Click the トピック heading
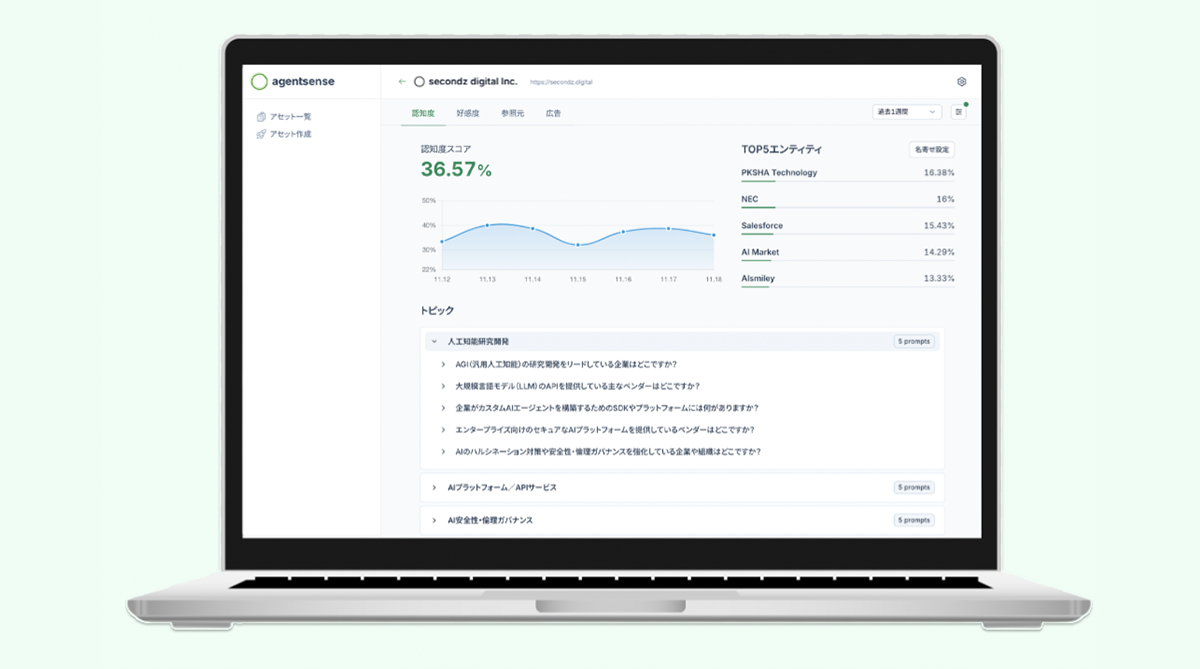The height and width of the screenshot is (669, 1200). (437, 311)
